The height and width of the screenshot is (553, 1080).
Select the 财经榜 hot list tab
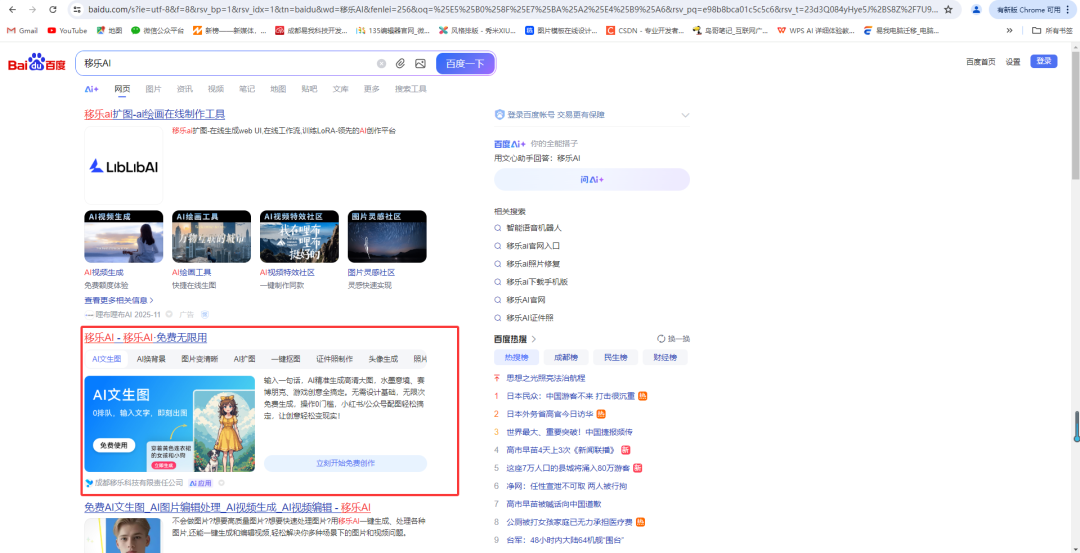(x=665, y=357)
